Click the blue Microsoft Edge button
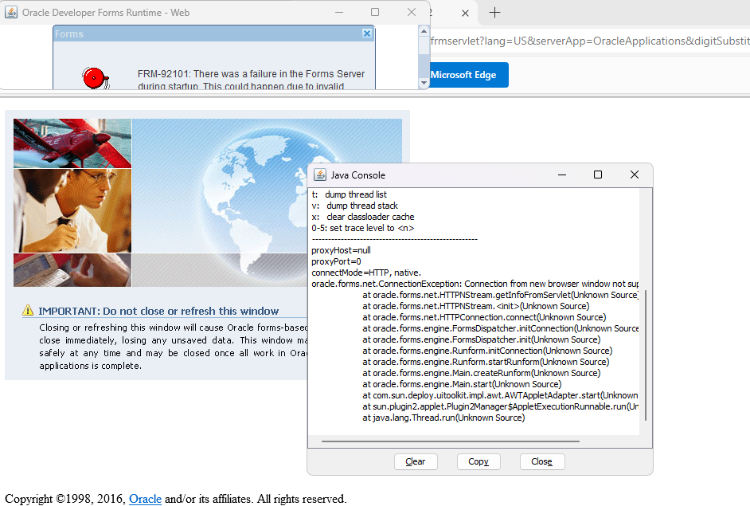The height and width of the screenshot is (506, 750). click(x=469, y=75)
